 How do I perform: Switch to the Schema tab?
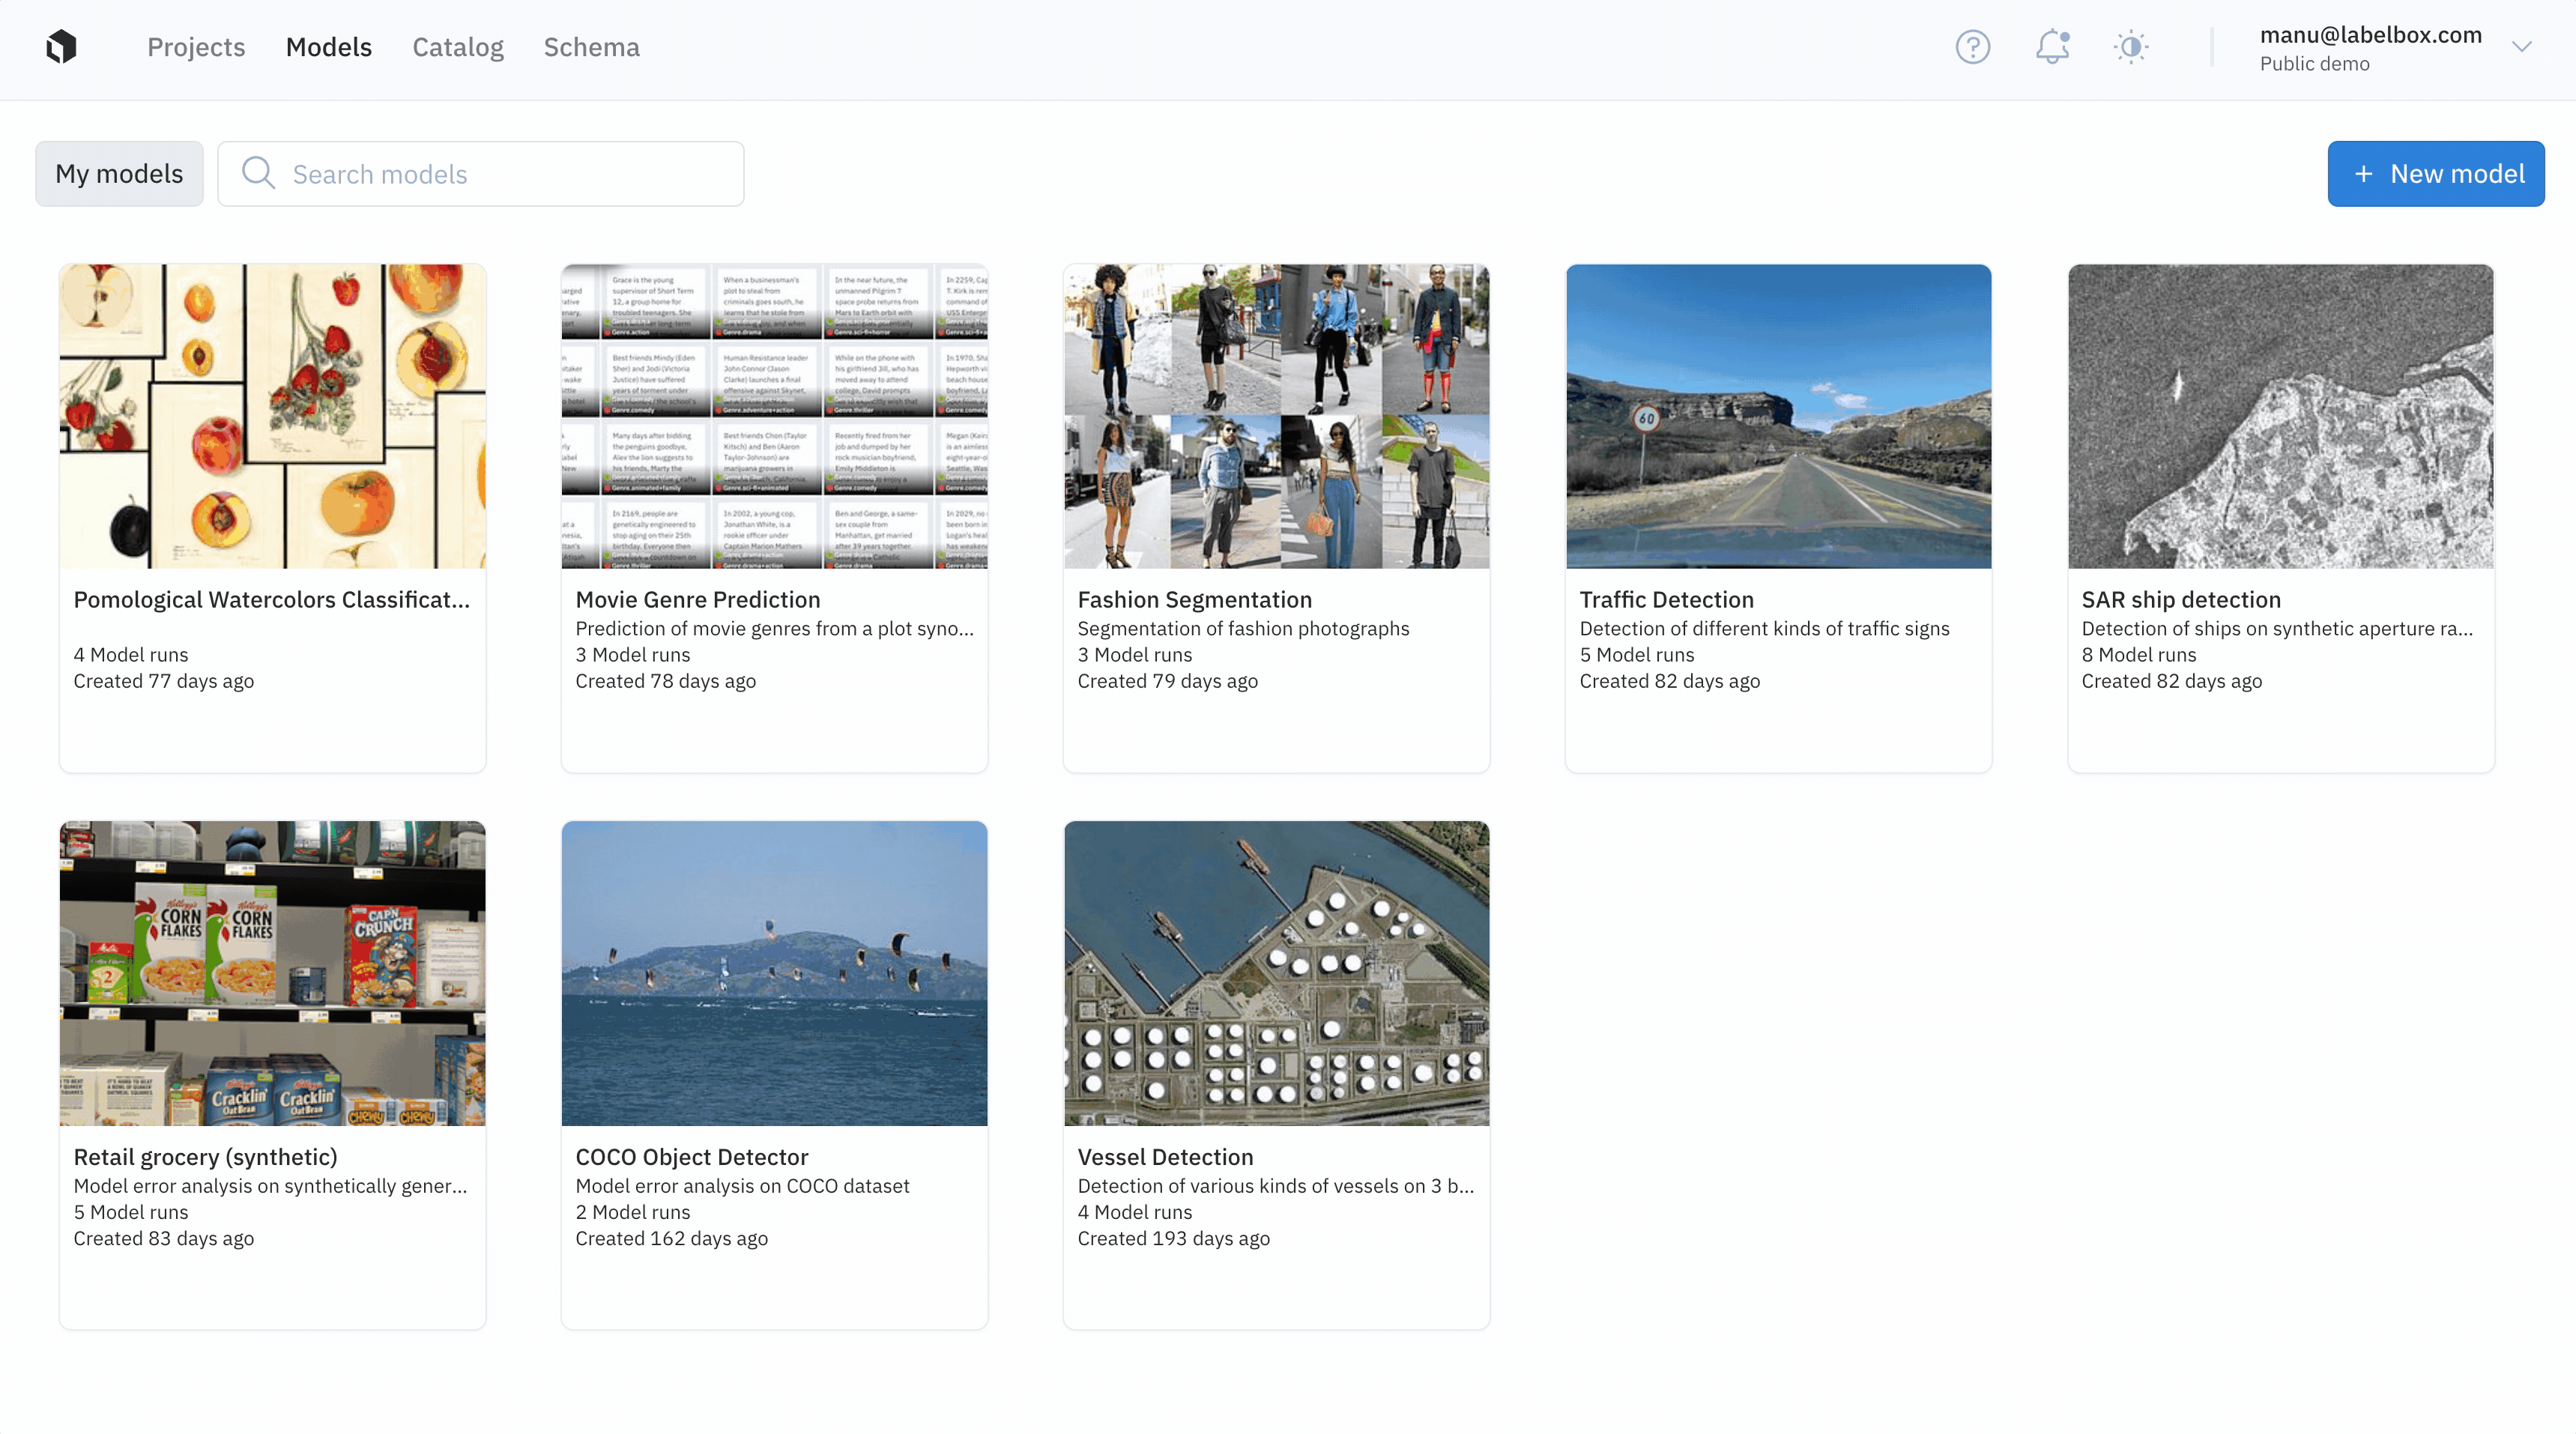click(591, 47)
